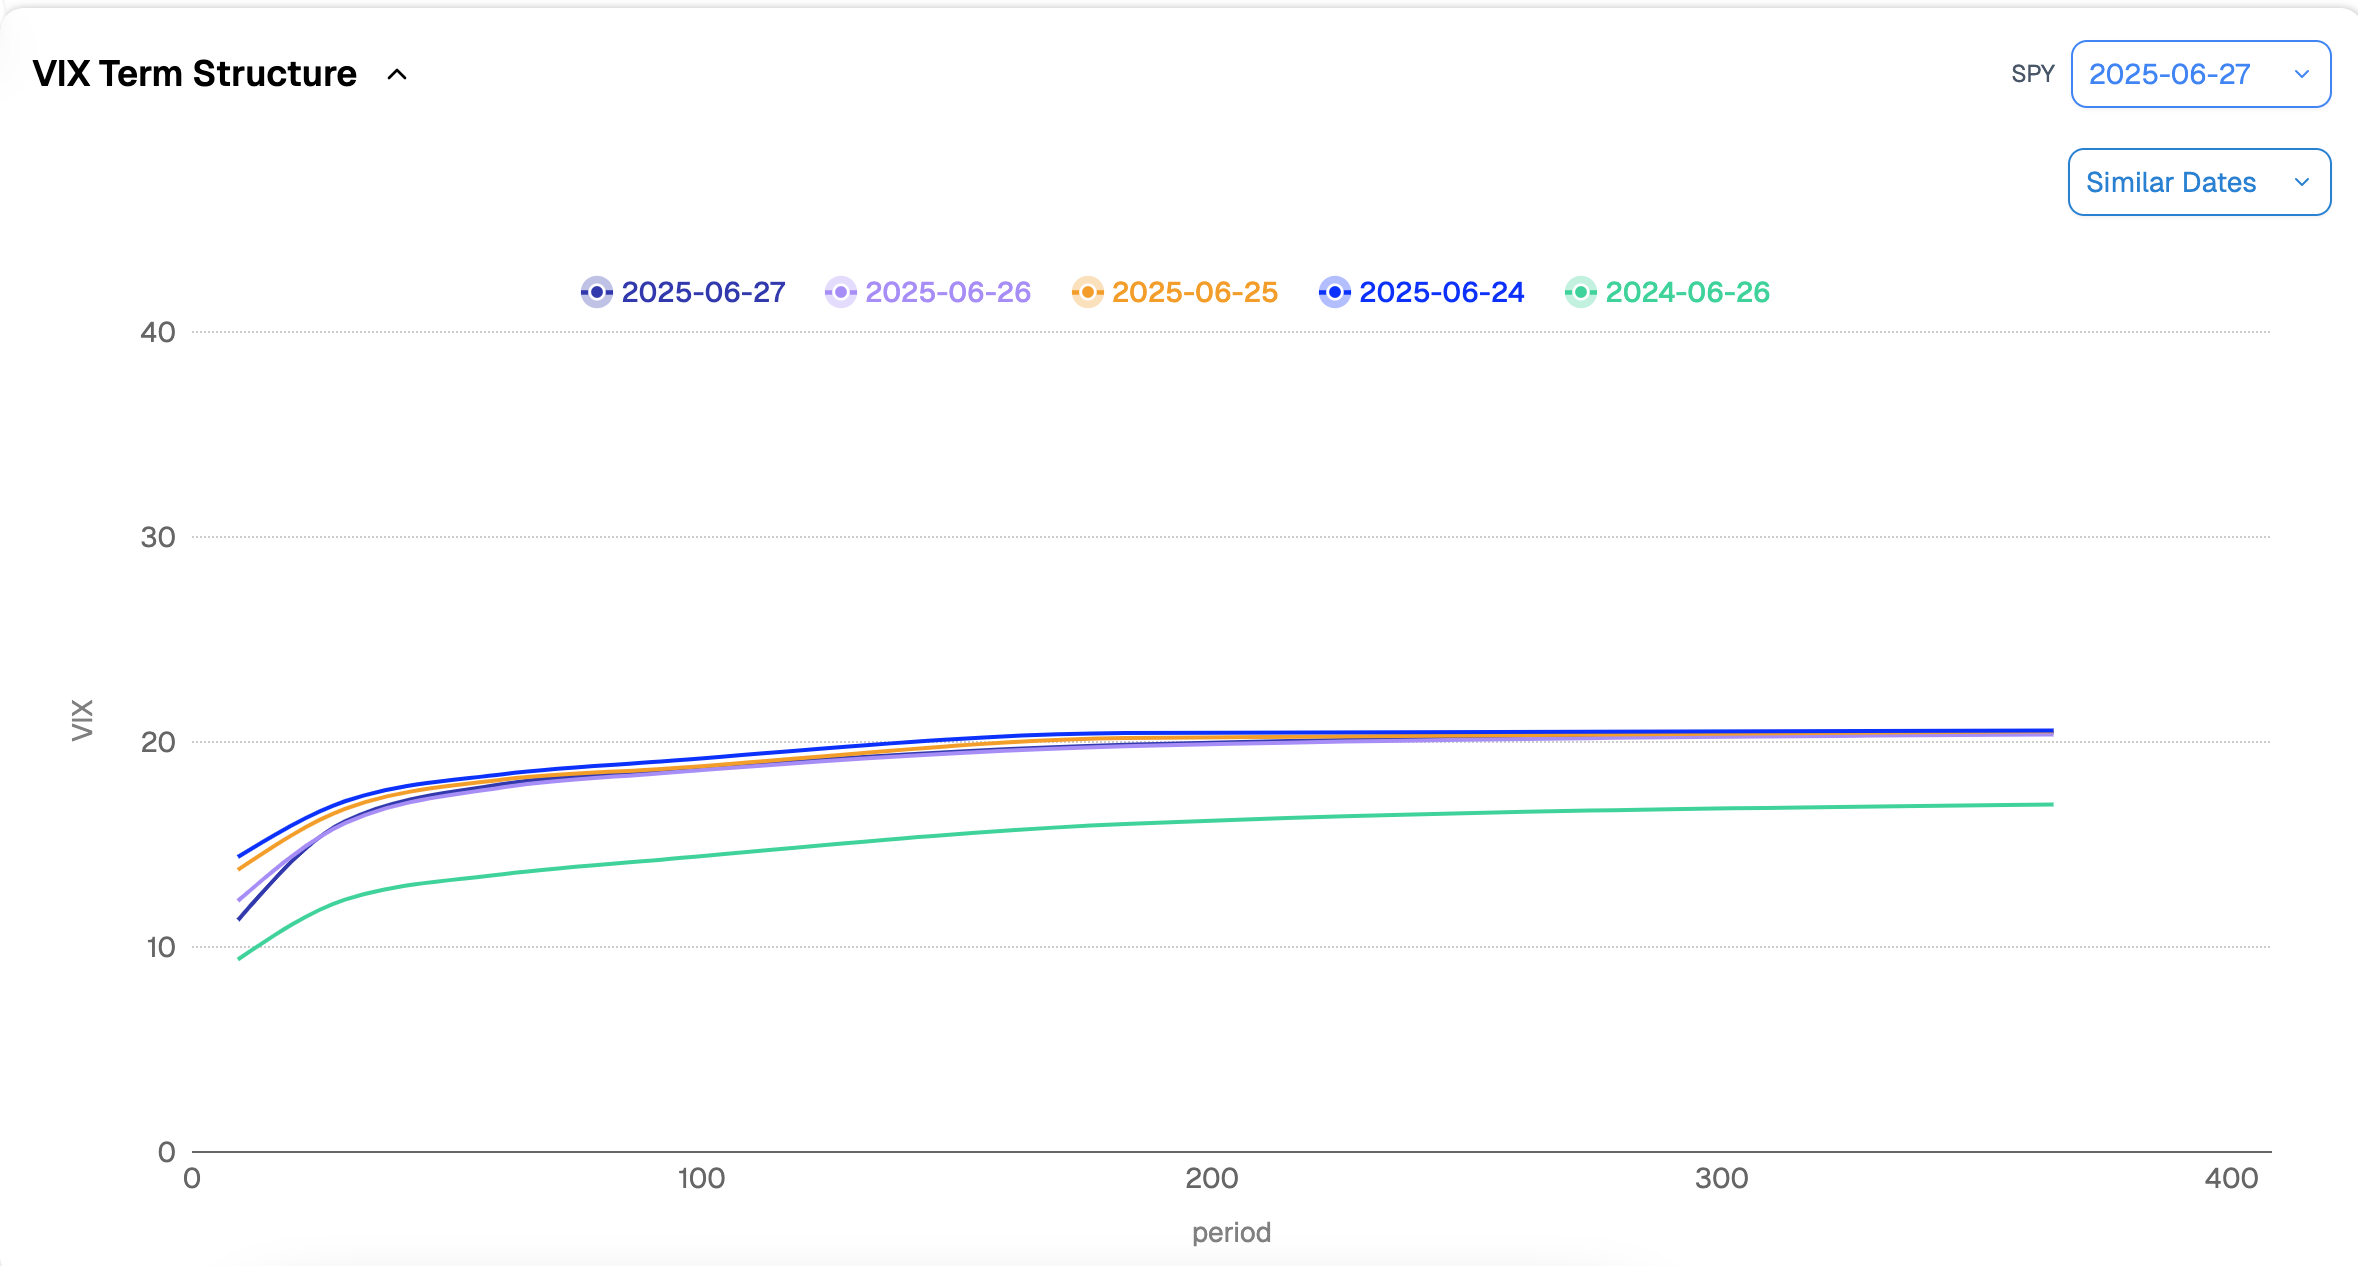Toggle the 2025-06-27 series label

click(703, 292)
